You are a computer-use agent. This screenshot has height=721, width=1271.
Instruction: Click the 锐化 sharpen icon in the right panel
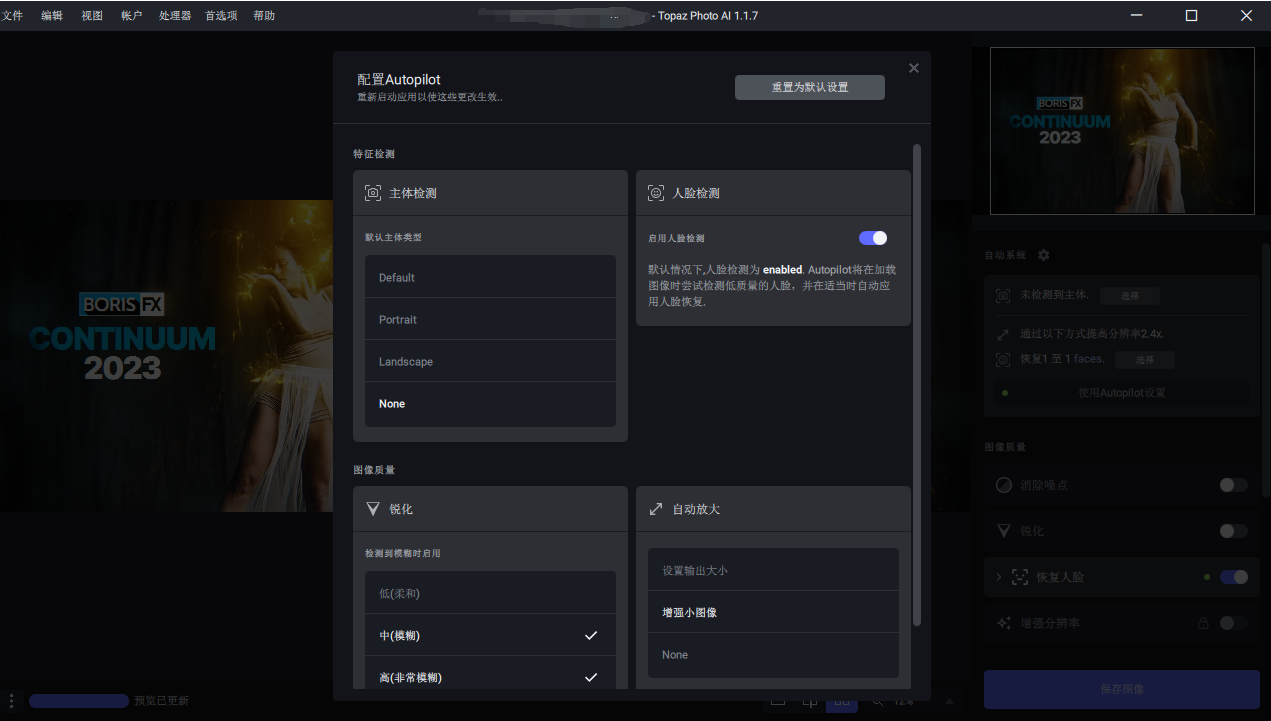pyautogui.click(x=1004, y=531)
